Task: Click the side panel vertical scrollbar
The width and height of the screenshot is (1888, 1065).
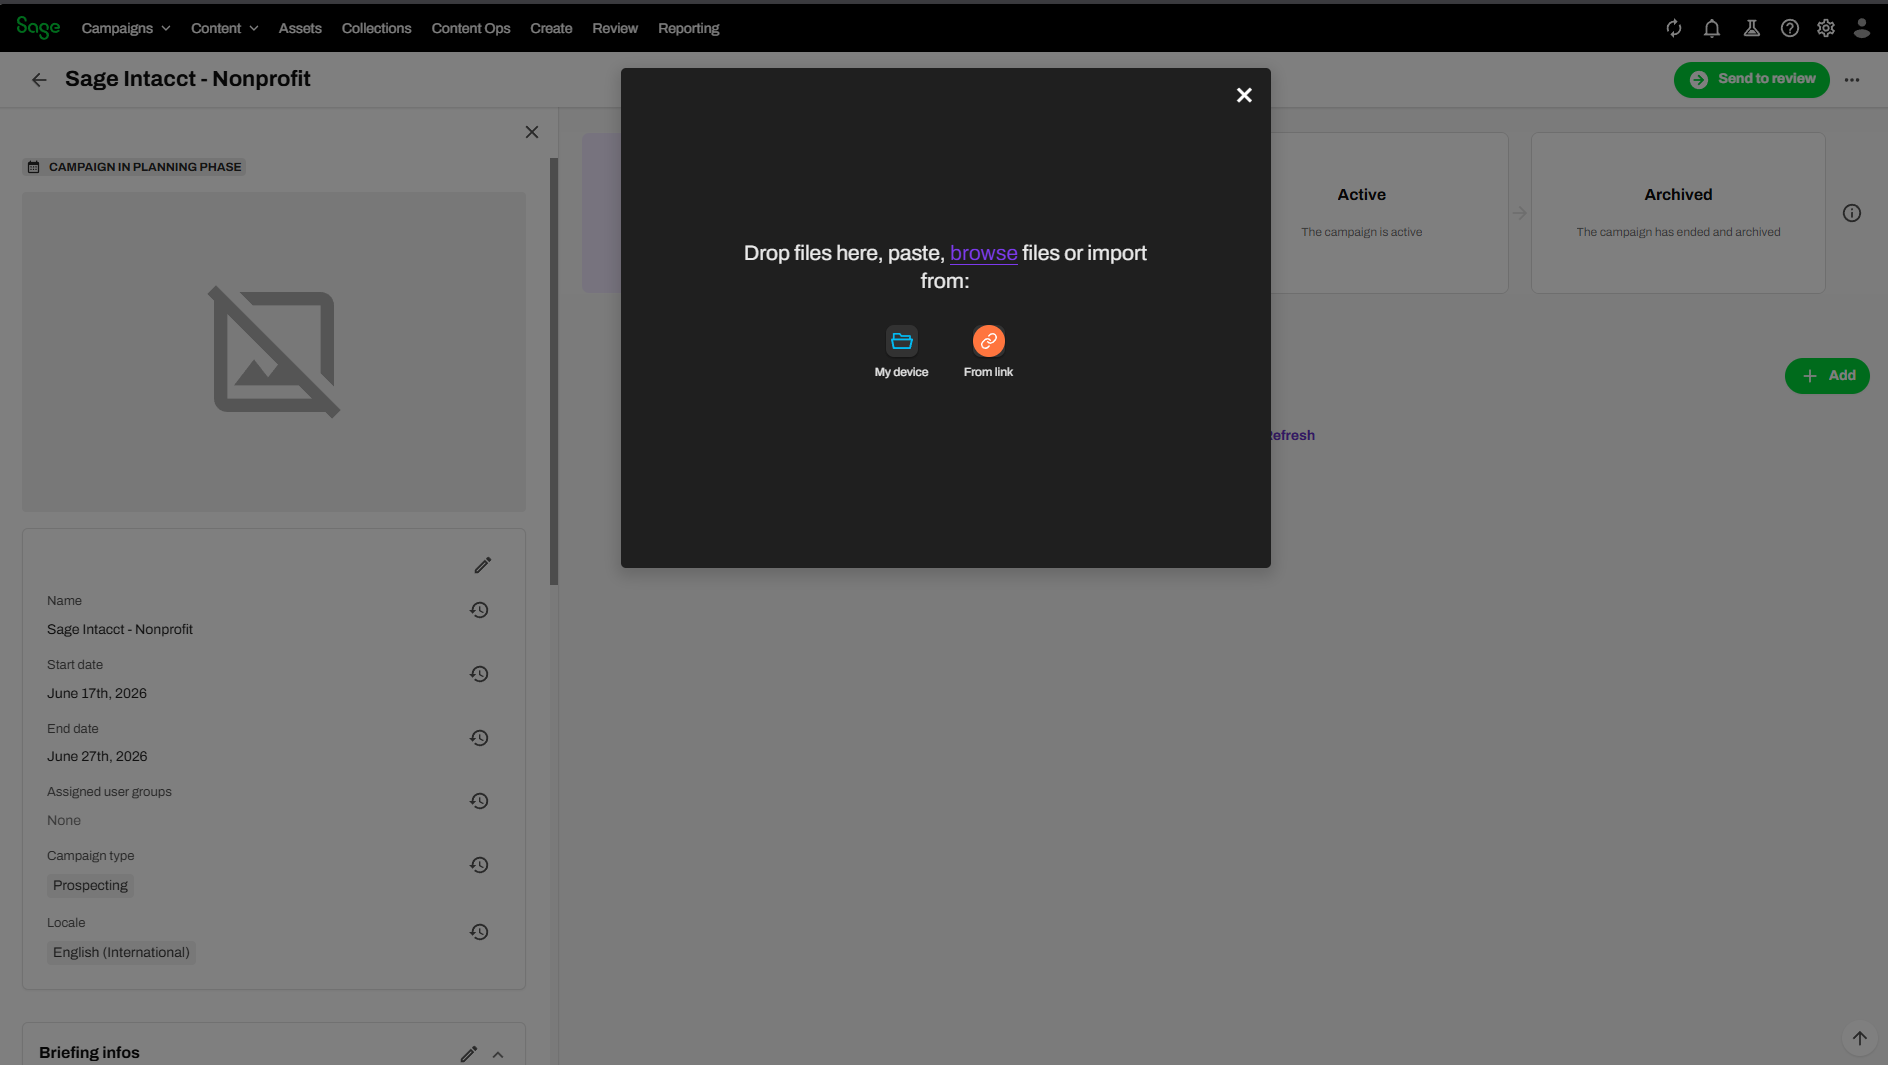Action: pyautogui.click(x=554, y=371)
